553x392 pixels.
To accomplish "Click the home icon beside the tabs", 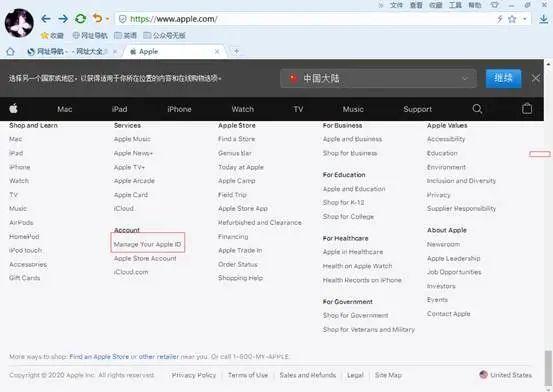I will tap(10, 52).
